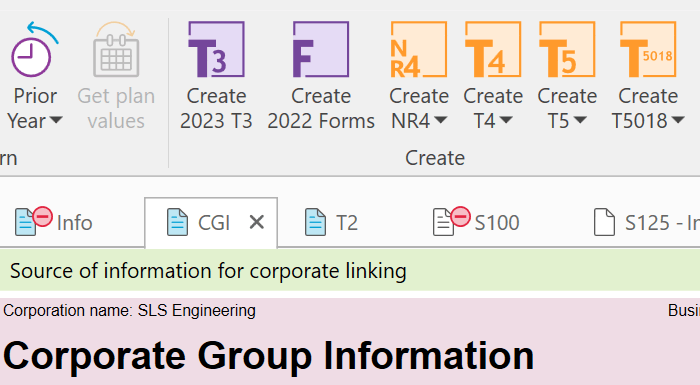Click the Create T5018 icon
This screenshot has height=385, width=700.
[x=648, y=49]
